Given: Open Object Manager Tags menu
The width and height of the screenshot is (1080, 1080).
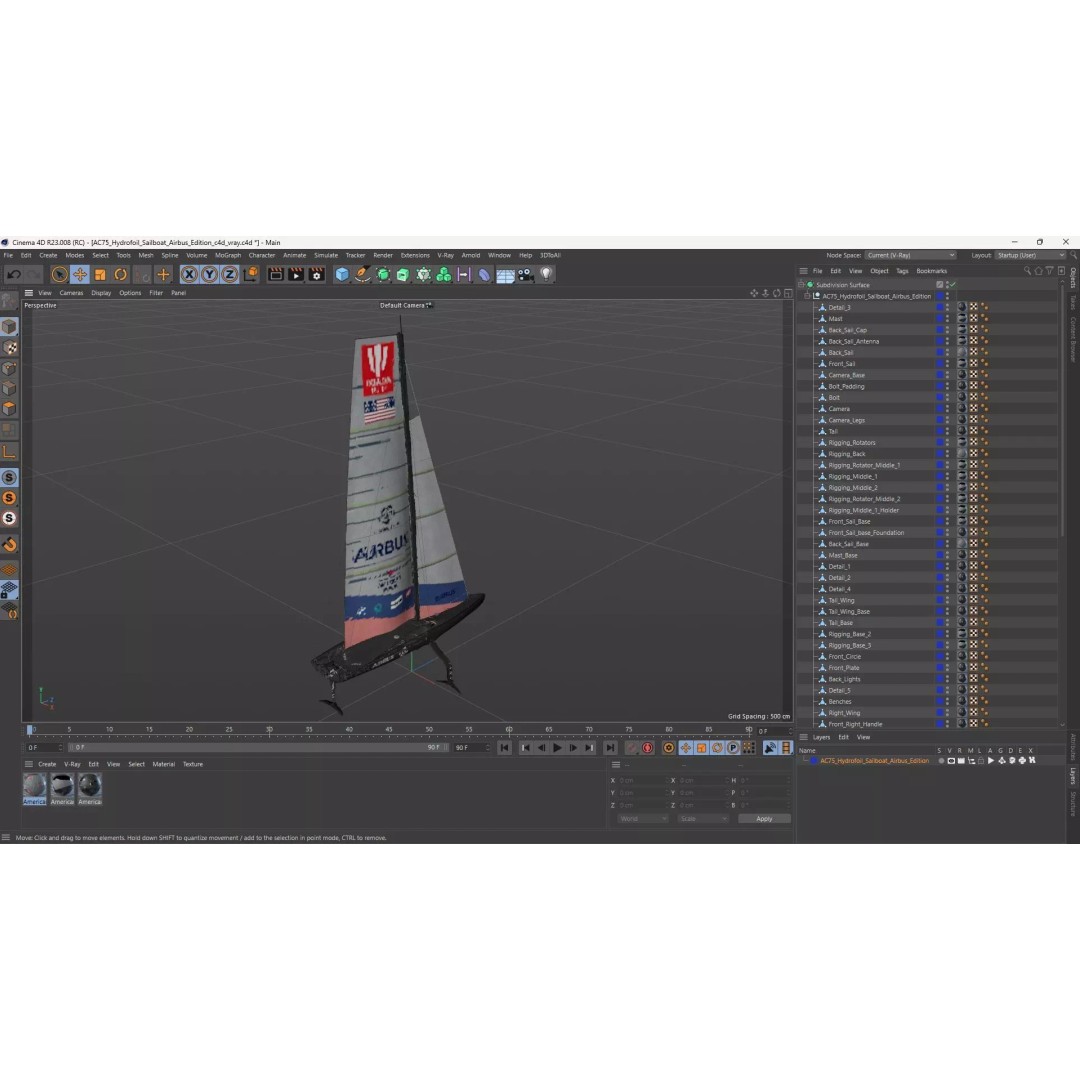Looking at the screenshot, I should coord(902,271).
